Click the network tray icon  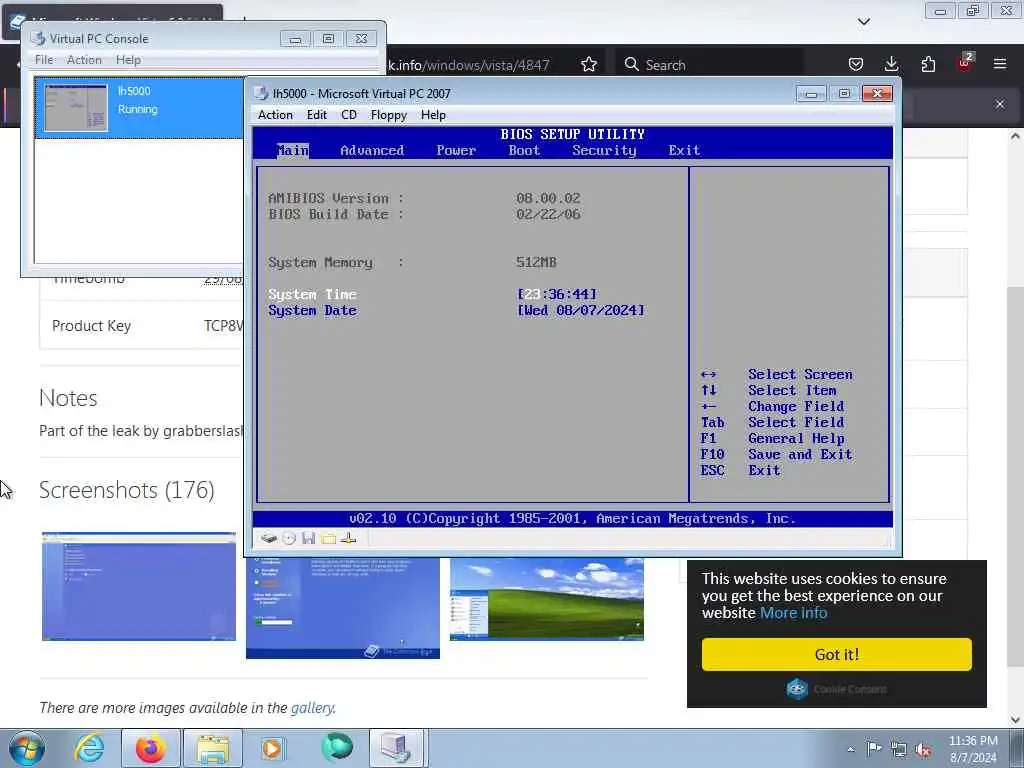(899, 749)
